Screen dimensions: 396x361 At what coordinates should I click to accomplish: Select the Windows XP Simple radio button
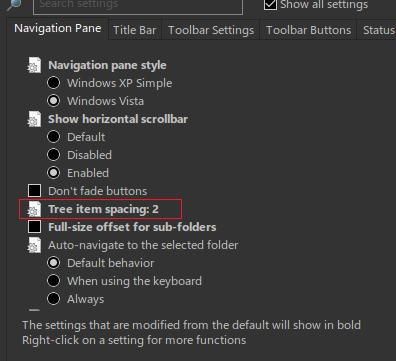point(54,83)
